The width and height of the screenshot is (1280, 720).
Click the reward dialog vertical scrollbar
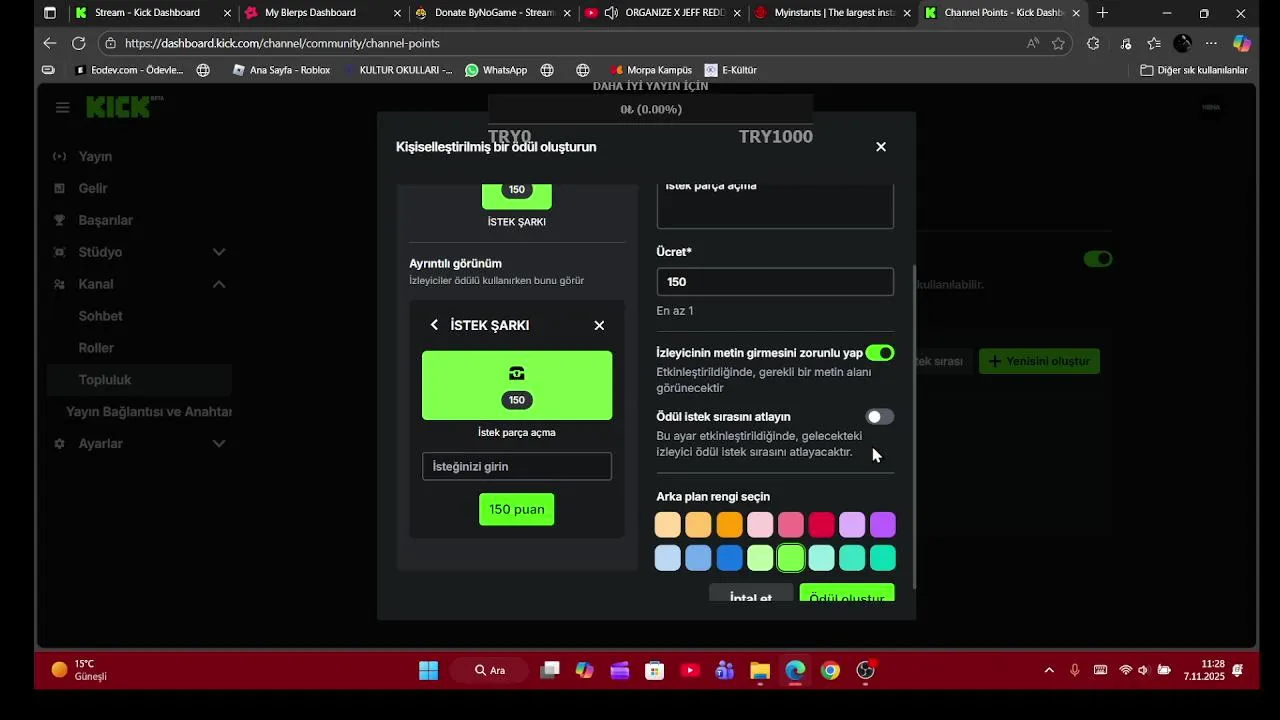click(915, 427)
